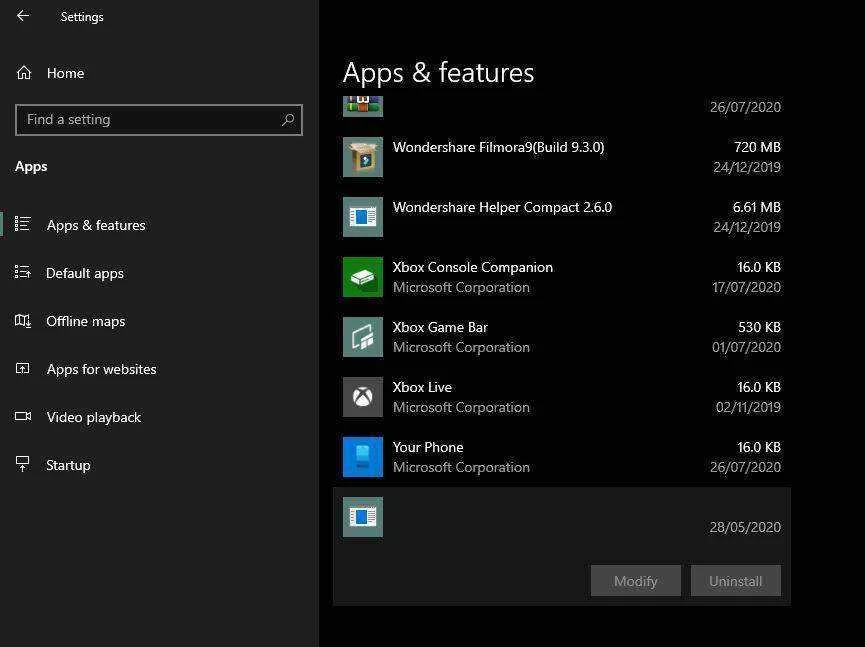Click the Apps & features page heading

pyautogui.click(x=438, y=73)
